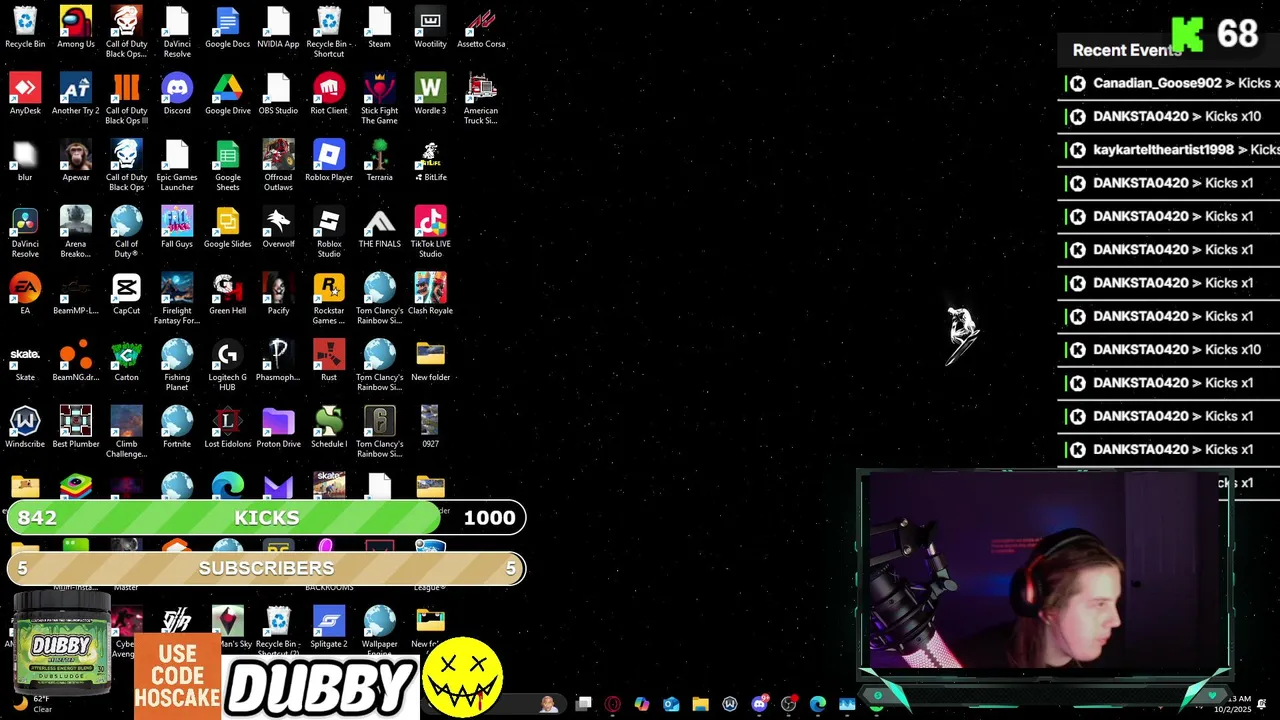Image resolution: width=1280 pixels, height=720 pixels.
Task: Open the Wordle 3 desktop icon
Action: [430, 94]
